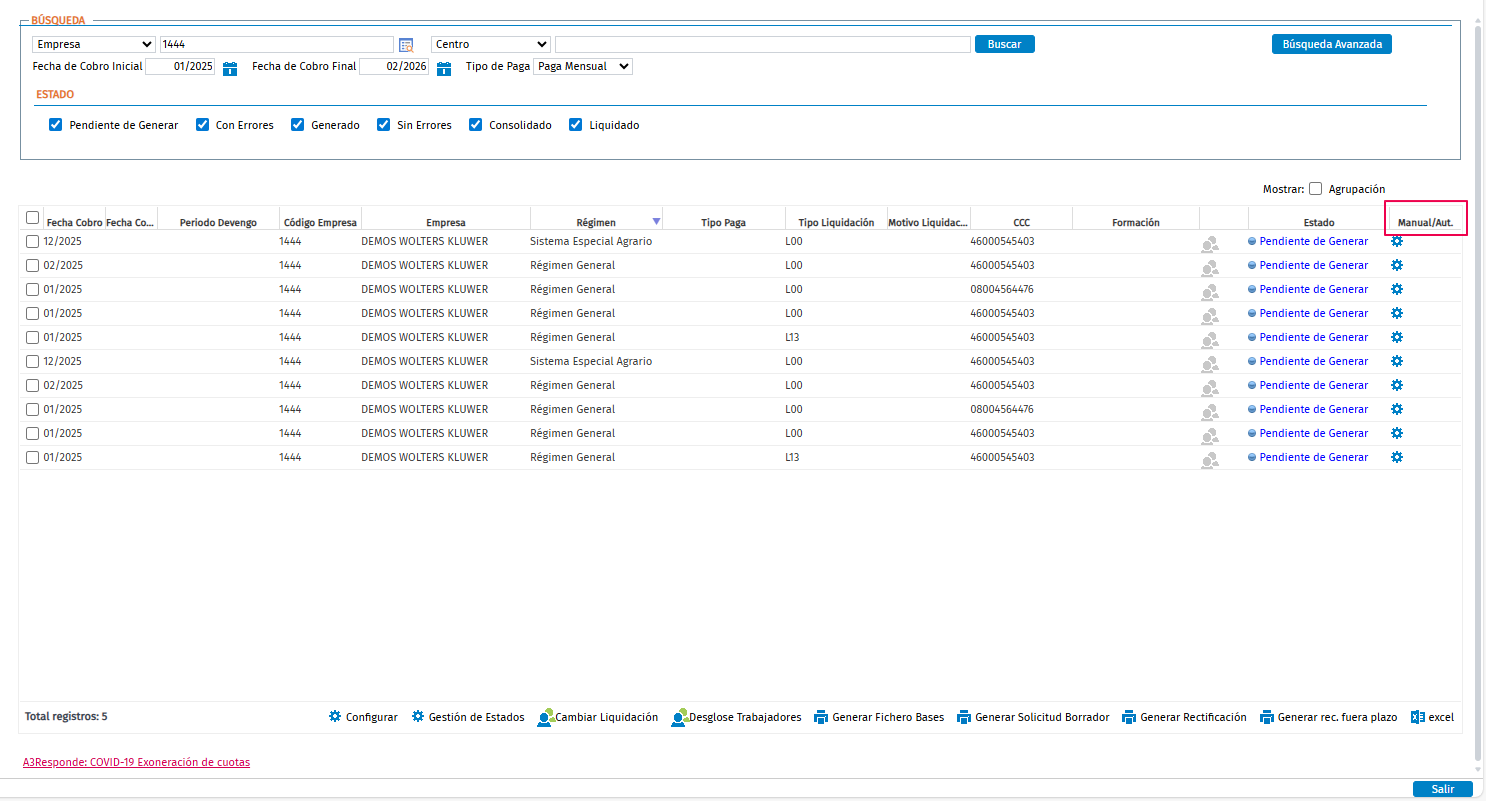Click the empty Centro text field
Image resolution: width=1486 pixels, height=801 pixels.
coord(763,44)
